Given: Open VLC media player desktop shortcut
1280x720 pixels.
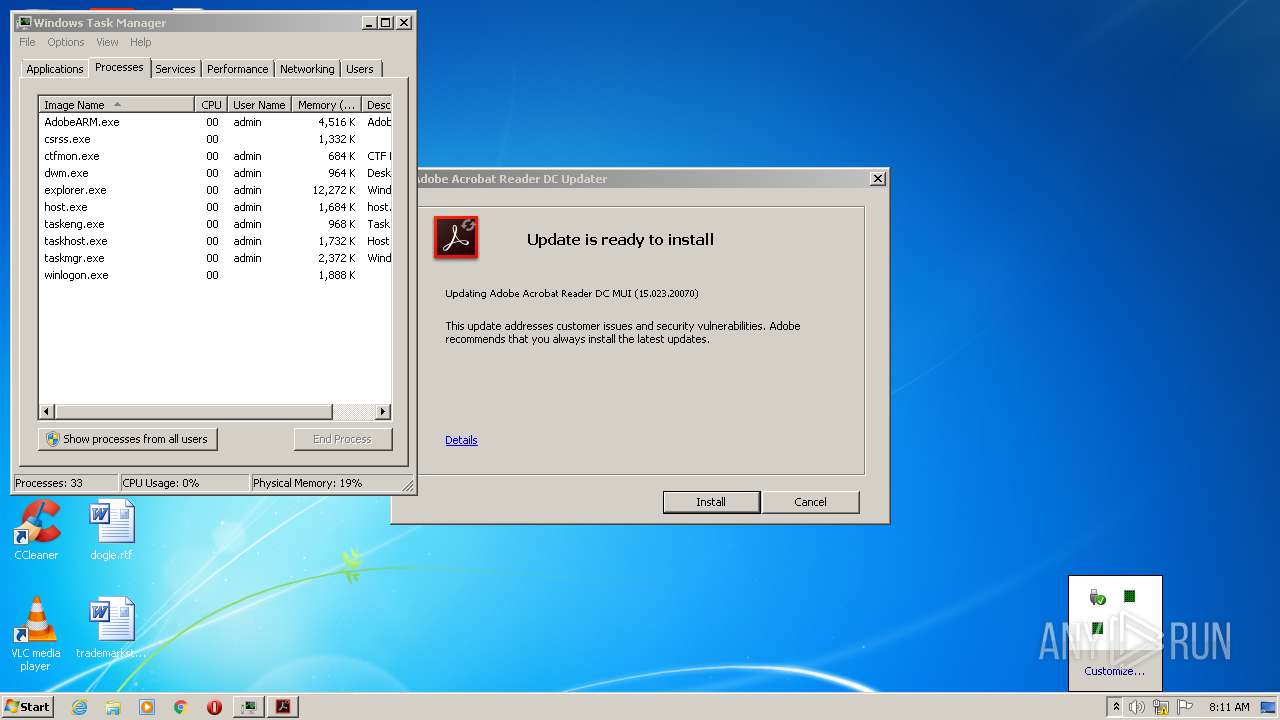Looking at the screenshot, I should (x=36, y=634).
